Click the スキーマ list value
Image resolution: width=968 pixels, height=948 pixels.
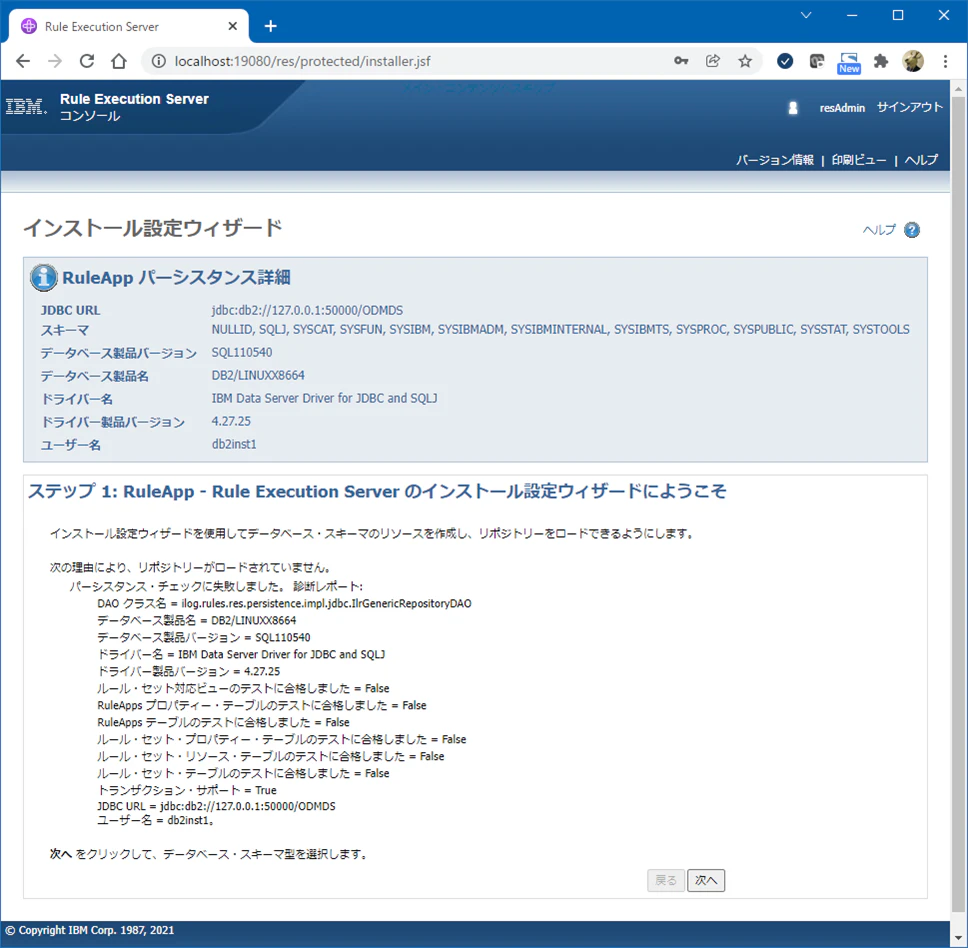pos(560,330)
